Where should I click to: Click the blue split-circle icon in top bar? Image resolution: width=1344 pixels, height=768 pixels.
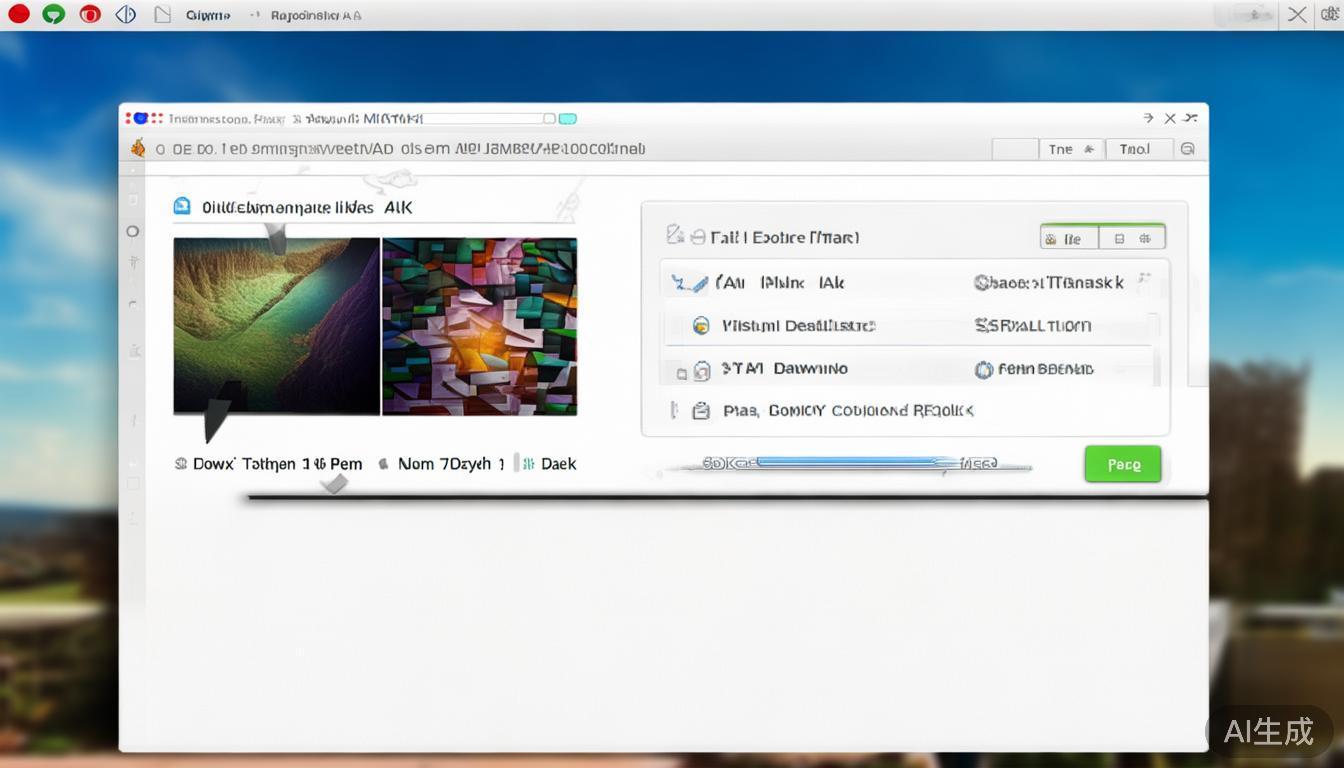click(126, 15)
